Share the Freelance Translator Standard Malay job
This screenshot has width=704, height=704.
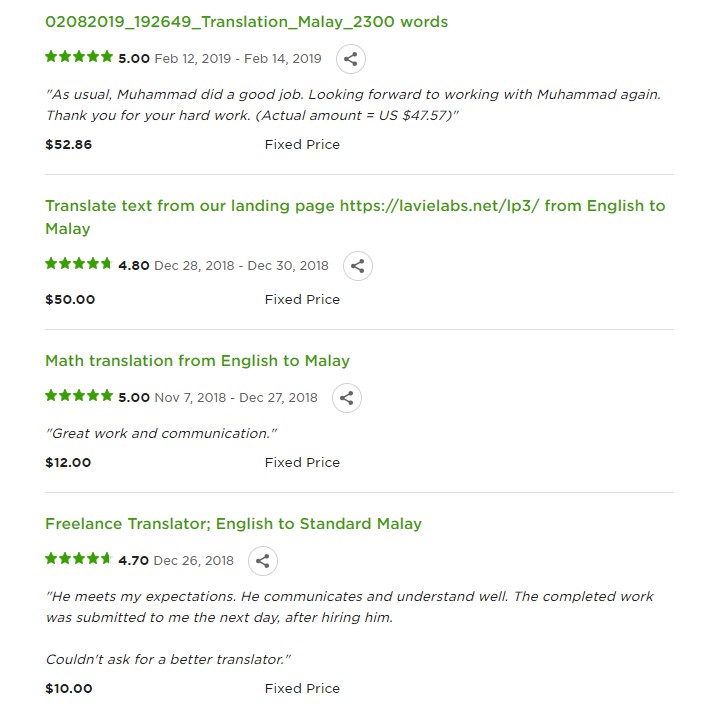click(262, 561)
